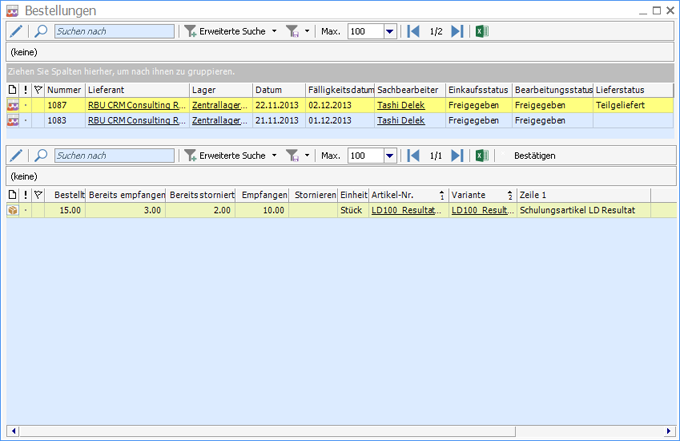Open the dropdown arrow beside lower 'Erweiterte Suche'
Viewport: 680px width, 441px height.
tap(274, 155)
